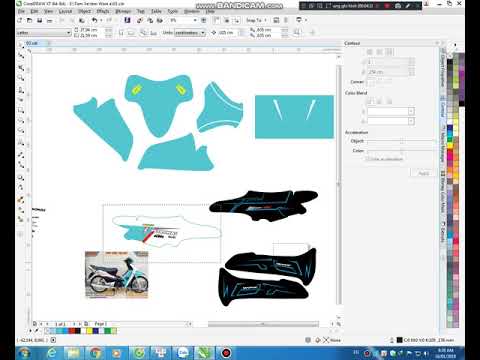Click the Apply button in Contour docker
The image size is (480, 360).
tap(423, 173)
